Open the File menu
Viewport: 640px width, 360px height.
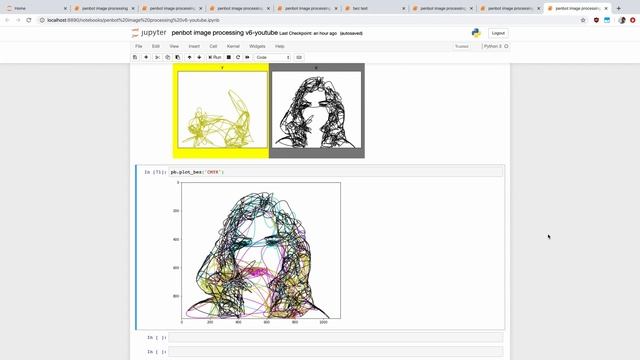[139, 47]
